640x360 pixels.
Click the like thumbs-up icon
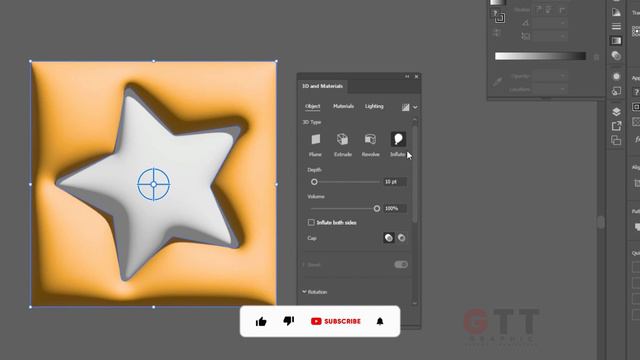(x=261, y=322)
